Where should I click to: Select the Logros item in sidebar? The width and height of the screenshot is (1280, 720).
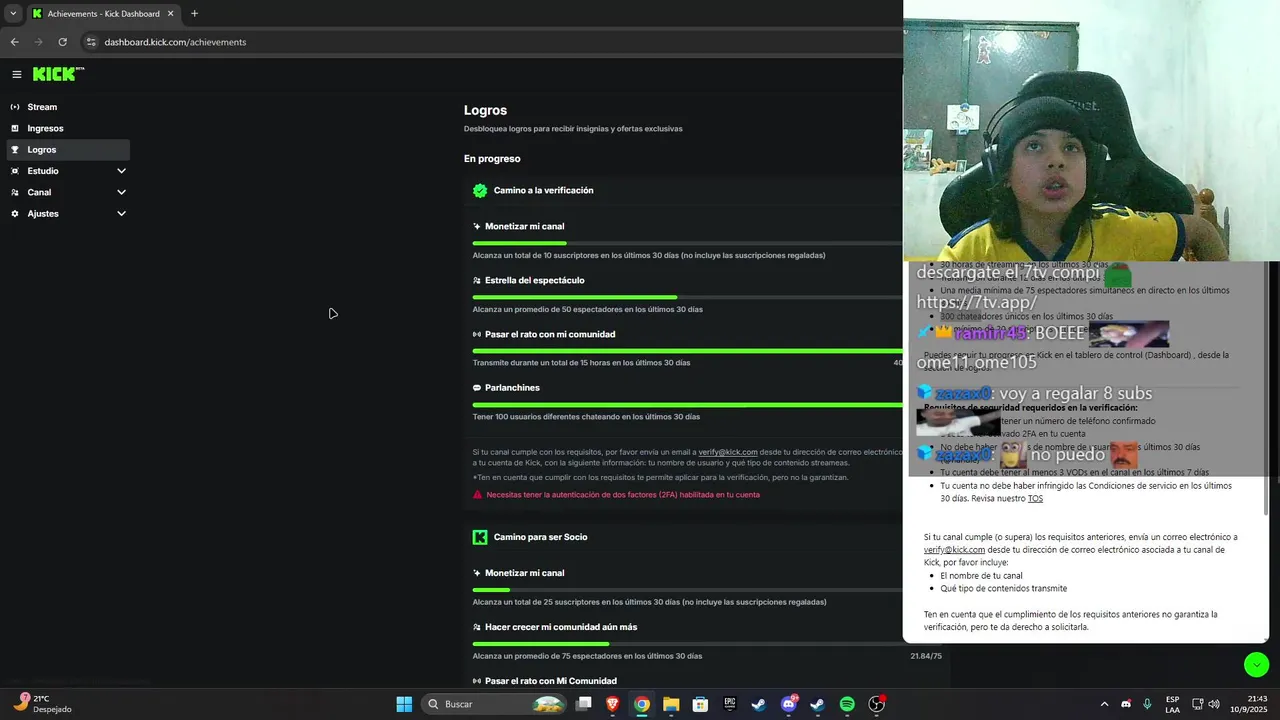(68, 150)
